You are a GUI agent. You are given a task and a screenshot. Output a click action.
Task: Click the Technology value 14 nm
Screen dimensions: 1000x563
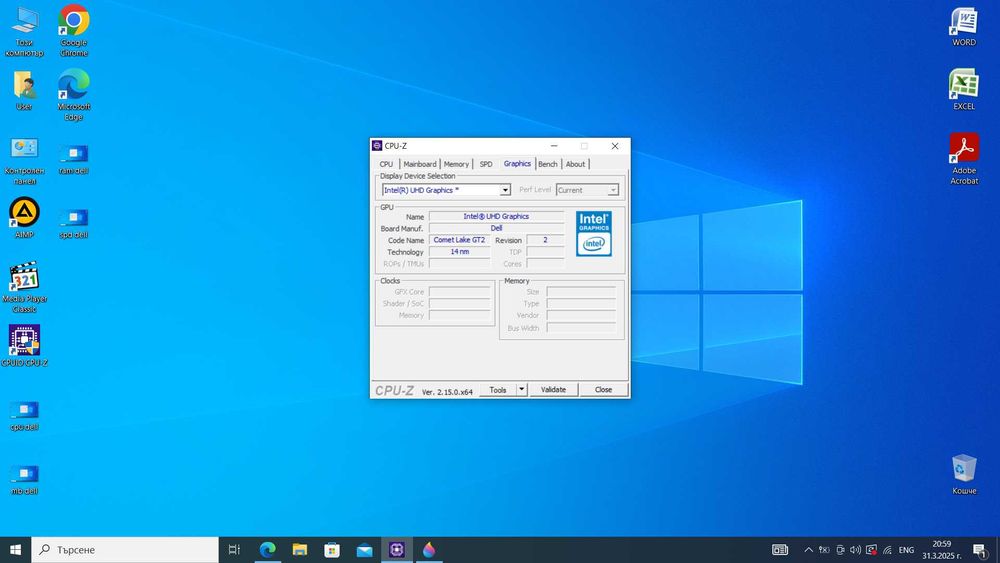[459, 252]
